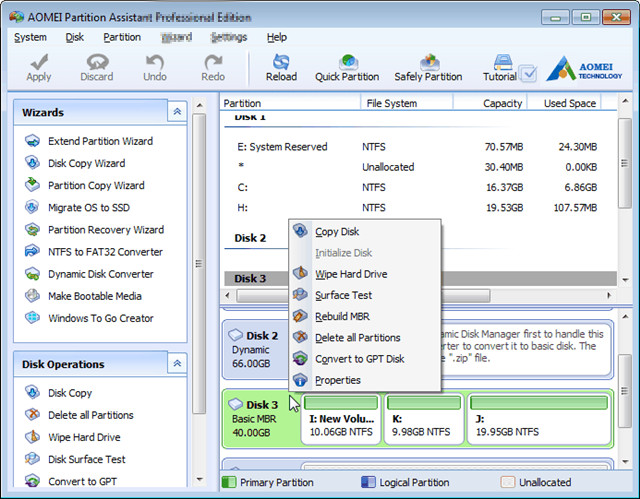
Task: Open the System menu
Action: (30, 37)
